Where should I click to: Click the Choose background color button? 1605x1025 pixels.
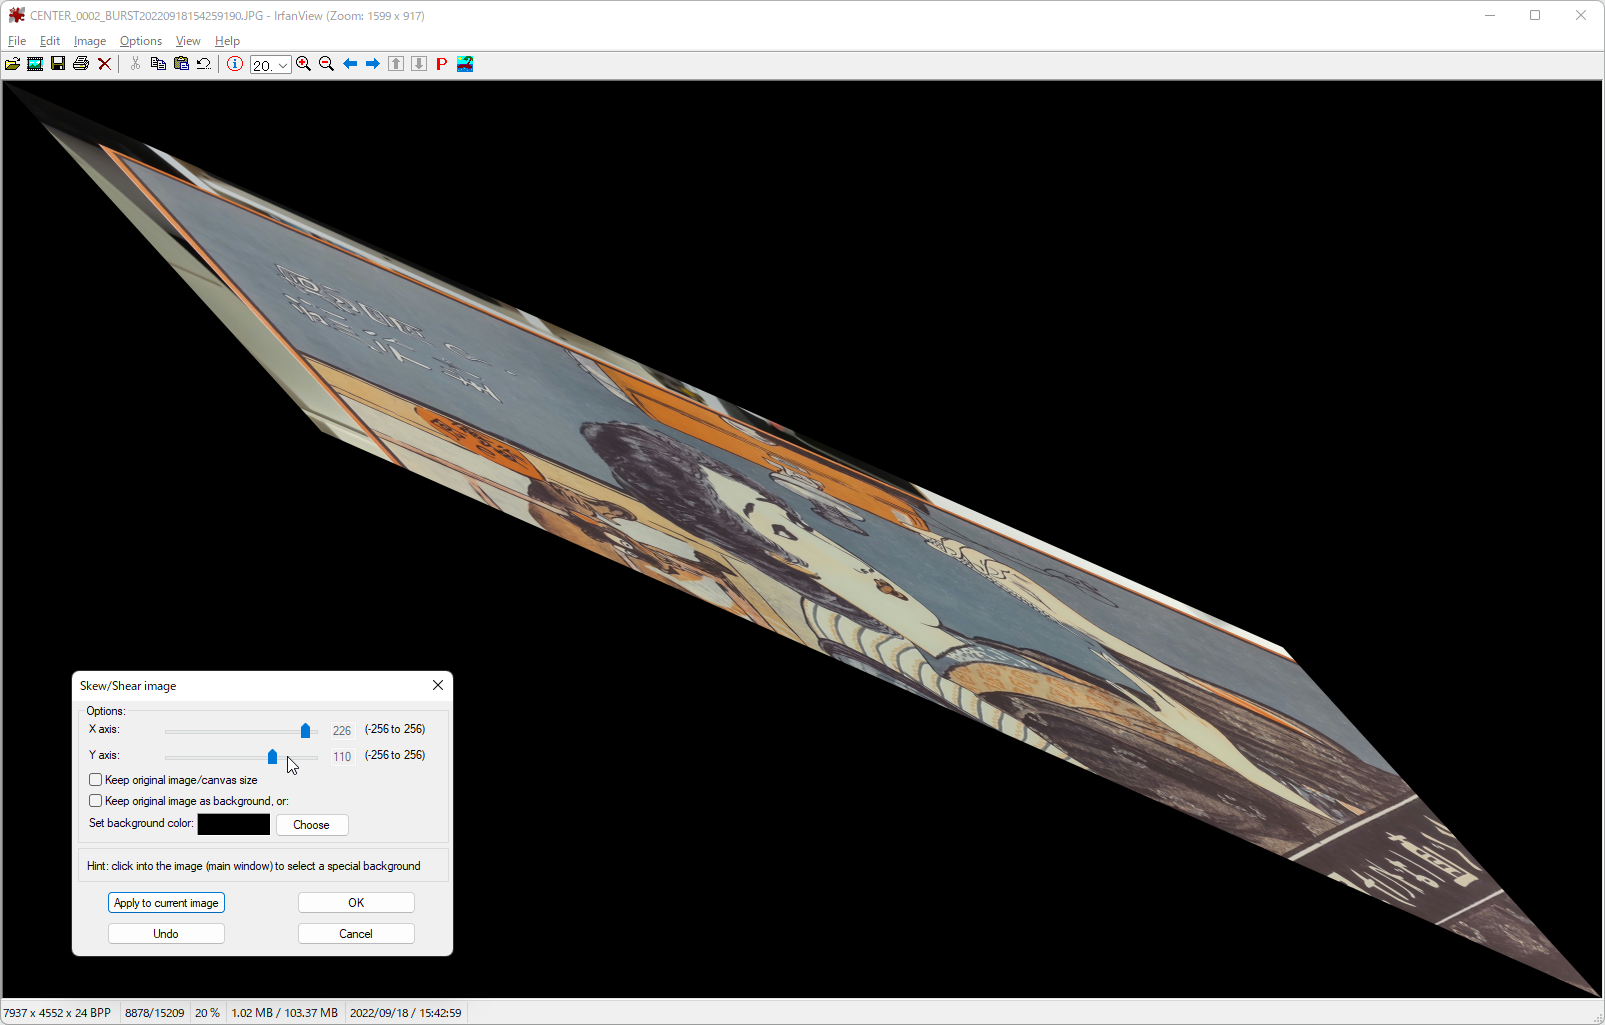(312, 825)
